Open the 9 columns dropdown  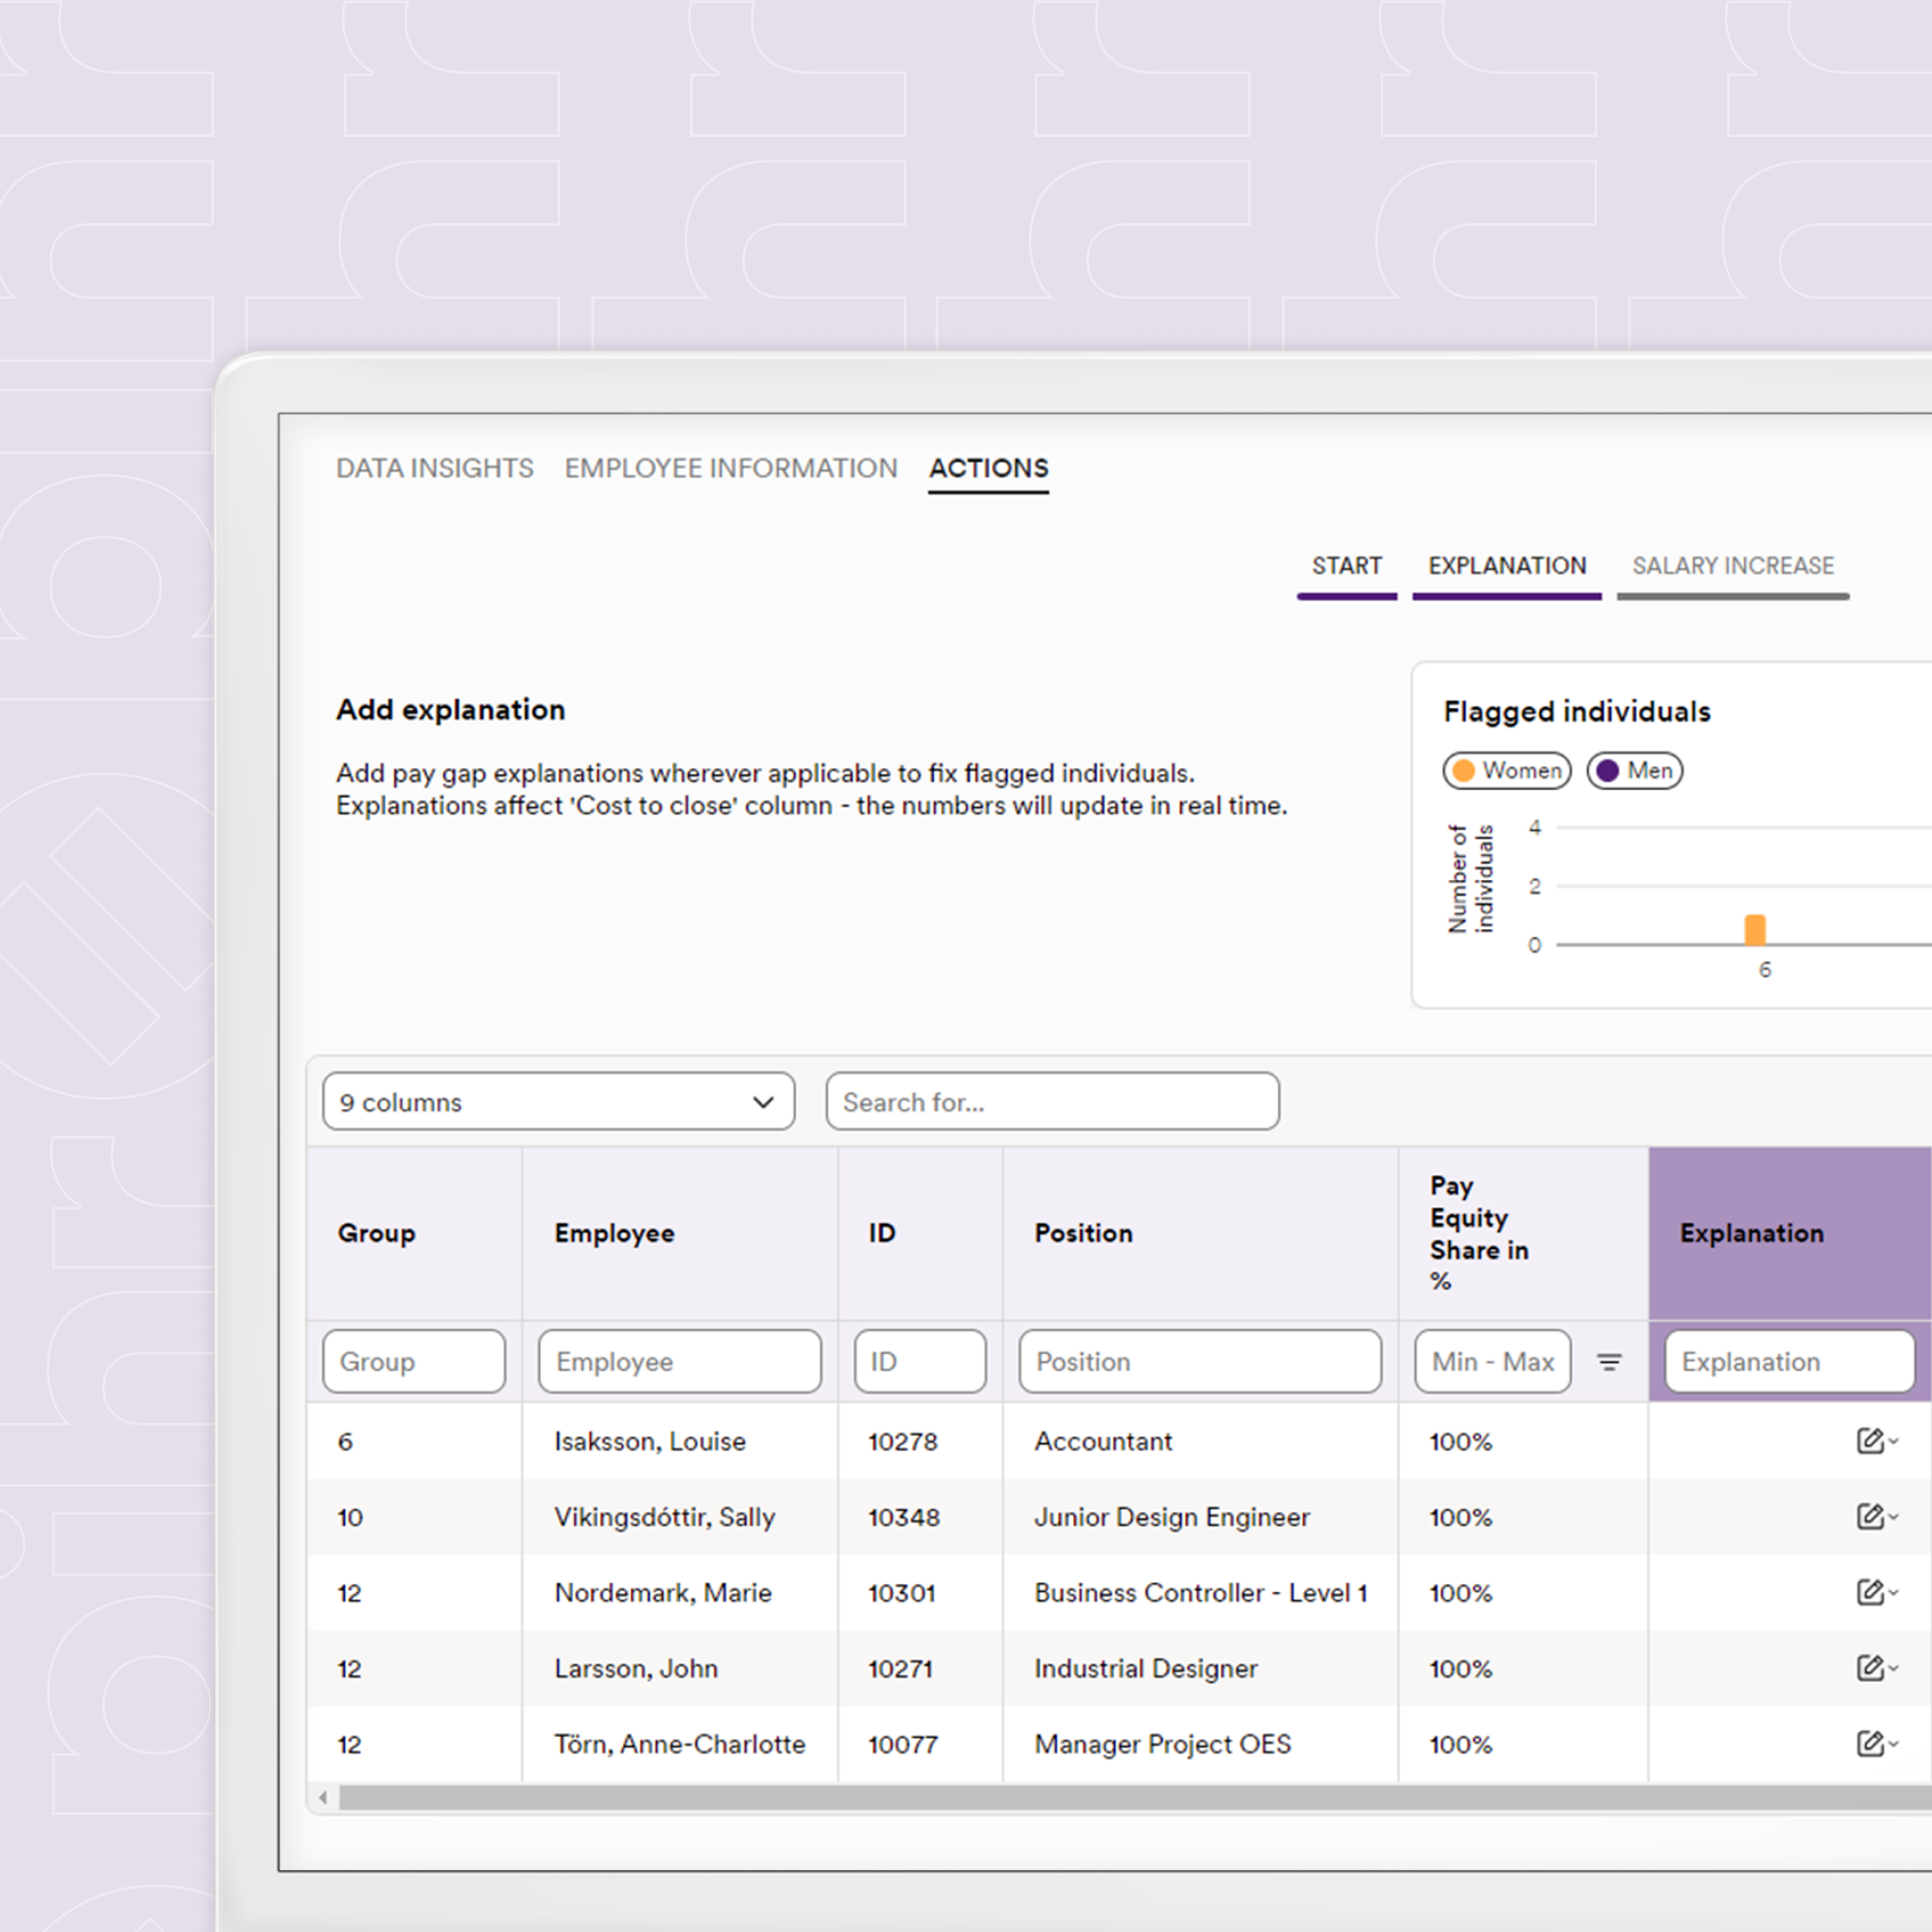[559, 1102]
